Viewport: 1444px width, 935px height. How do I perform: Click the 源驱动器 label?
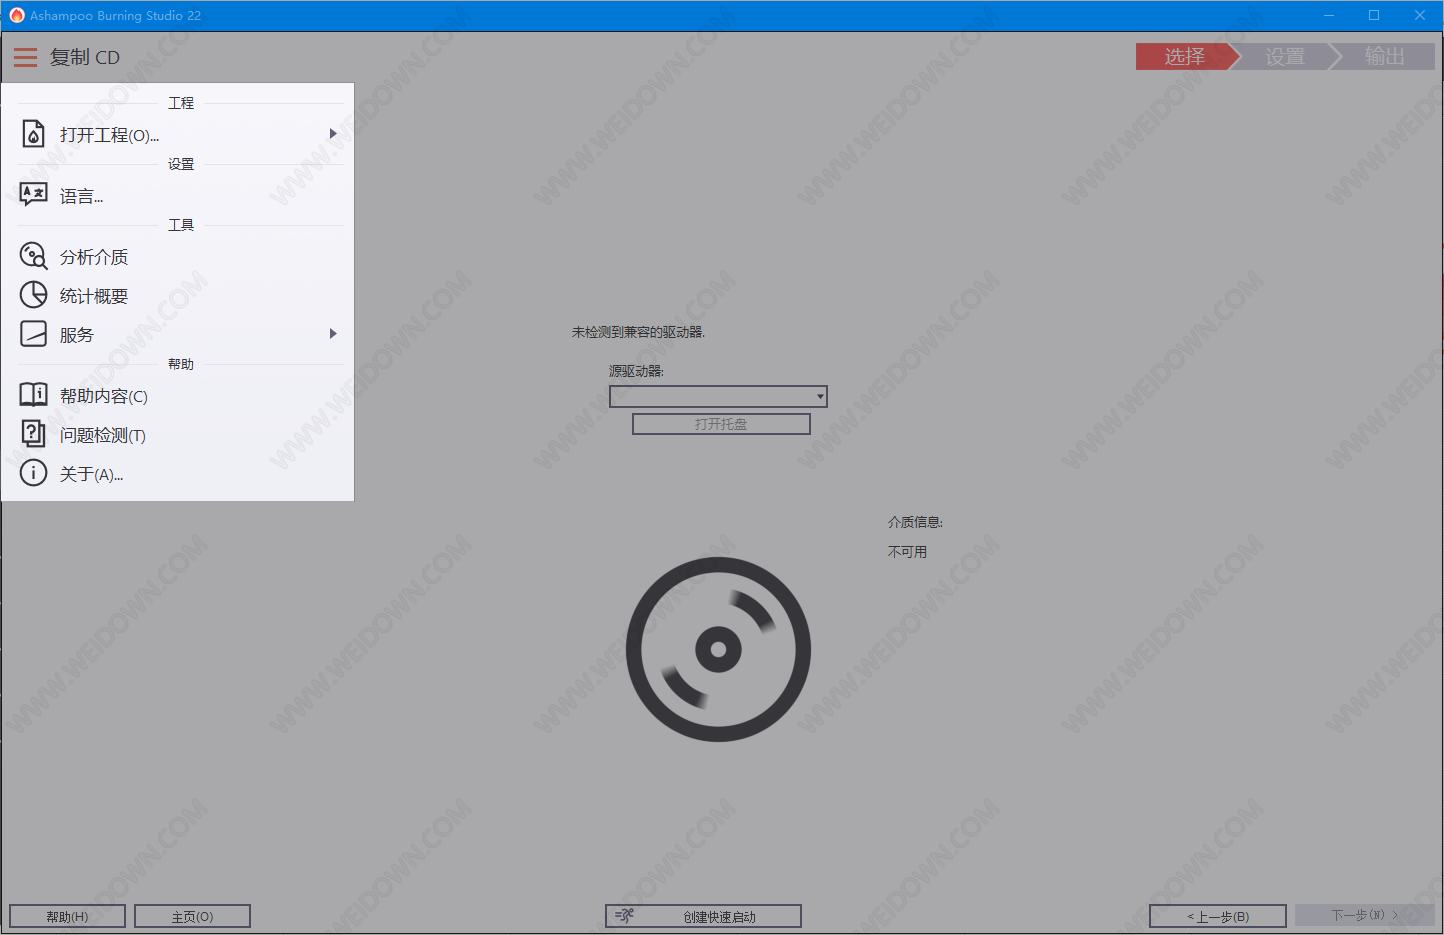636,371
